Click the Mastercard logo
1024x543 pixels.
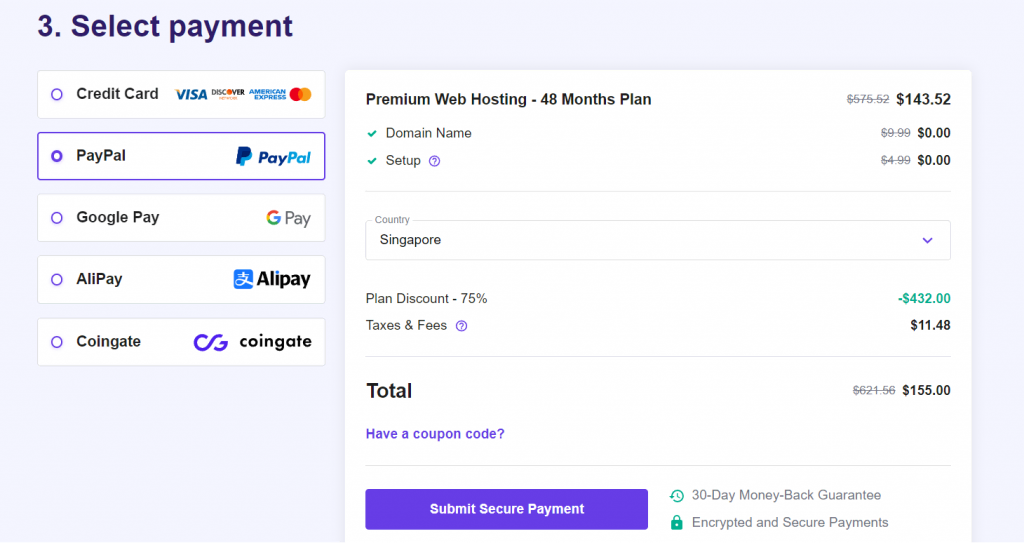coord(301,94)
